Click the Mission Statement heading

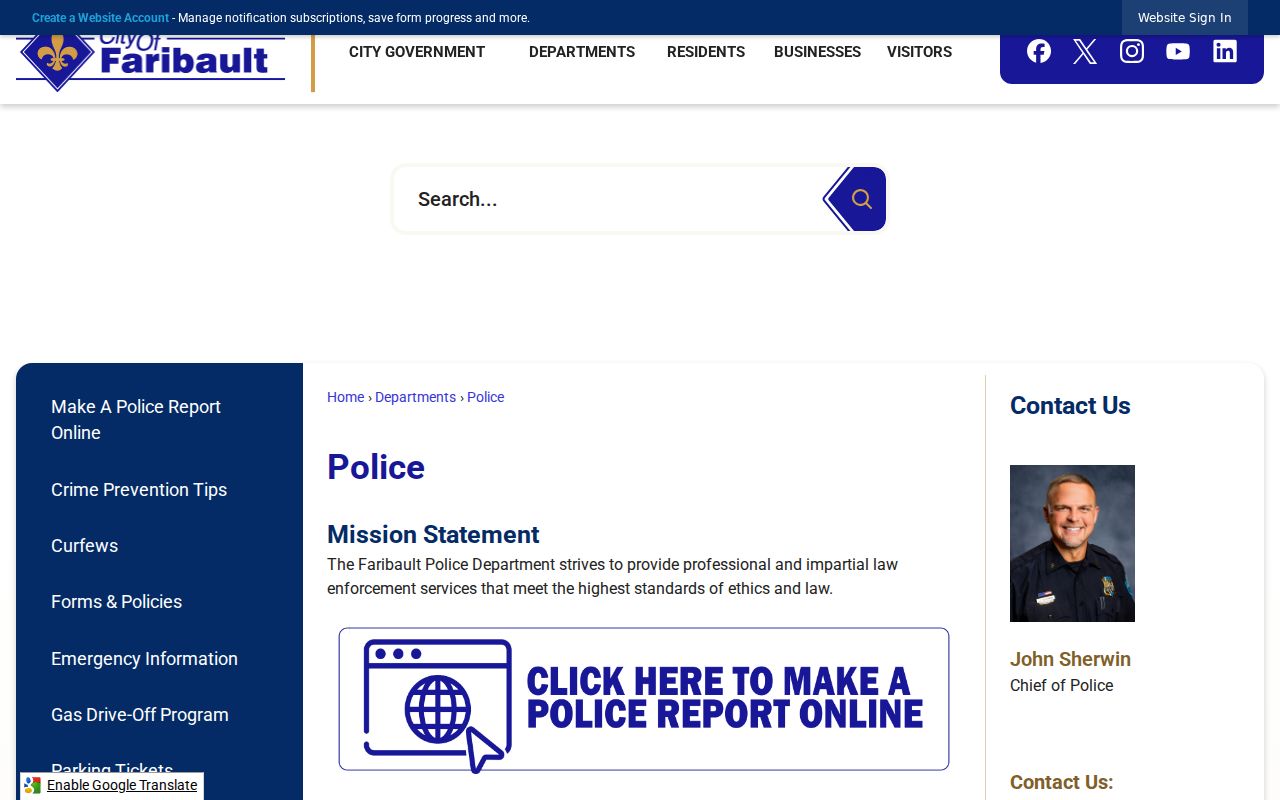click(433, 535)
